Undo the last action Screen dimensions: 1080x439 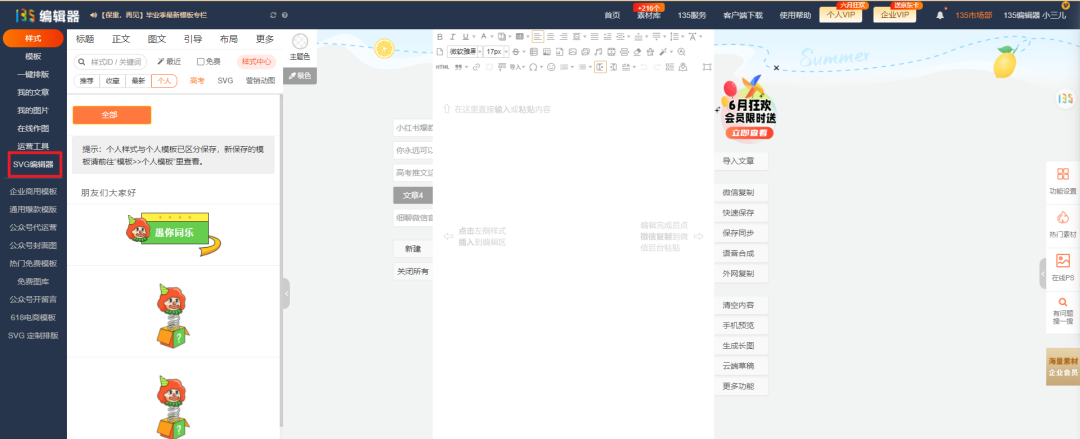pyautogui.click(x=643, y=67)
